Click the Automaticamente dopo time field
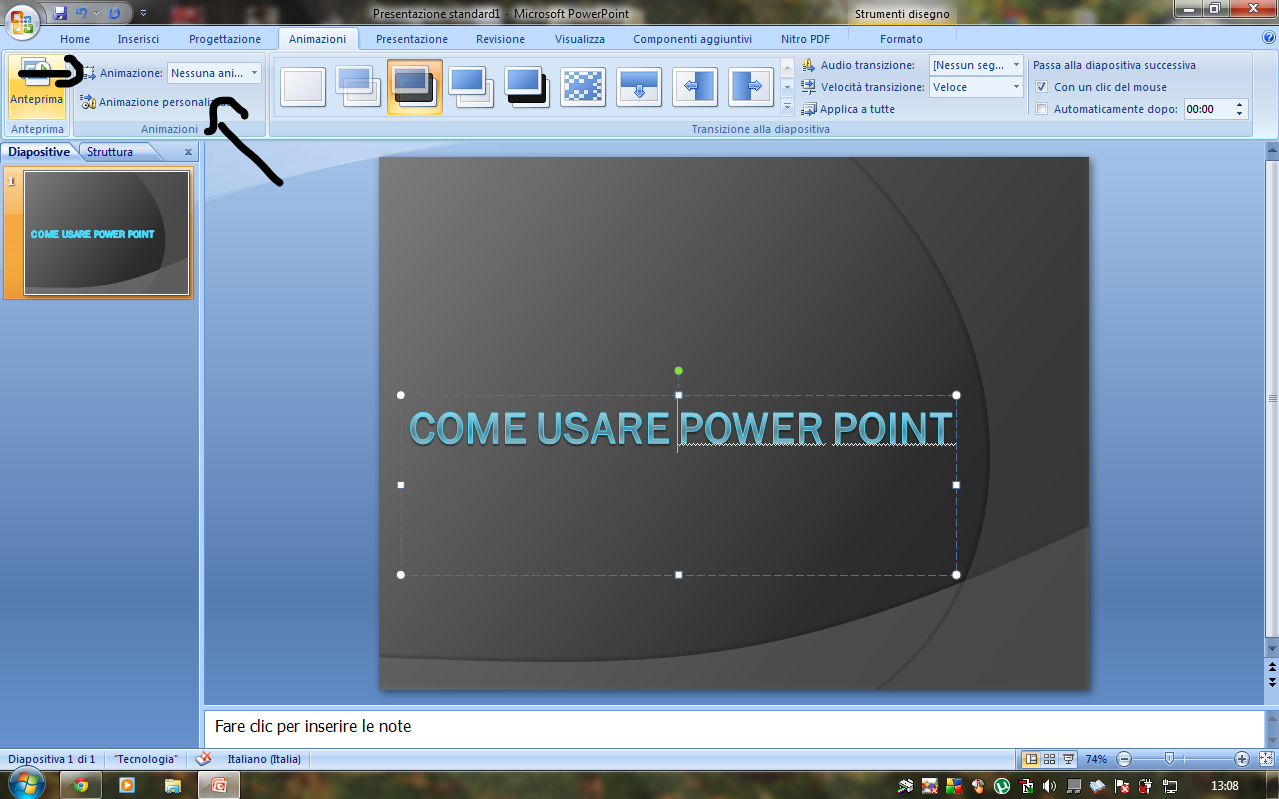Image resolution: width=1279 pixels, height=799 pixels. (1208, 109)
